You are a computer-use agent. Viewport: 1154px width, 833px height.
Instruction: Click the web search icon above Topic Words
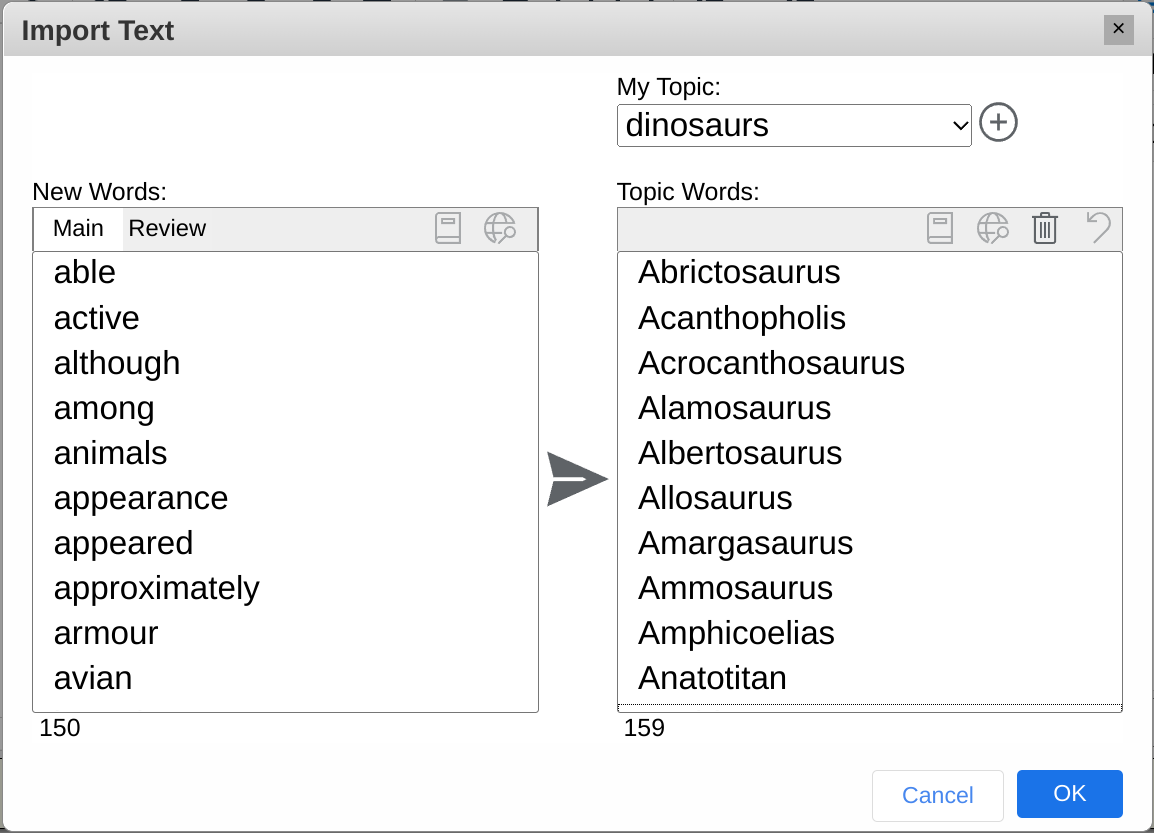[992, 228]
